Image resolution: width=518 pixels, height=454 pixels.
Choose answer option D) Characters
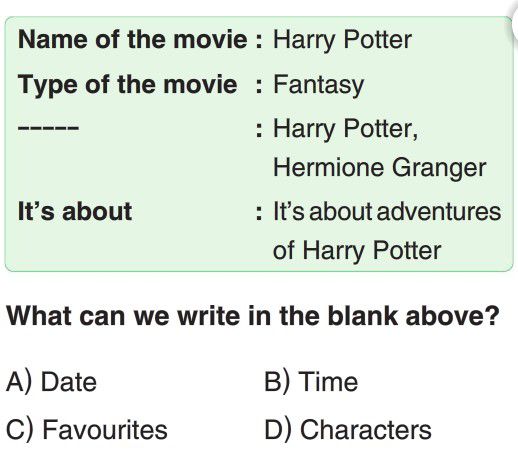pyautogui.click(x=348, y=429)
